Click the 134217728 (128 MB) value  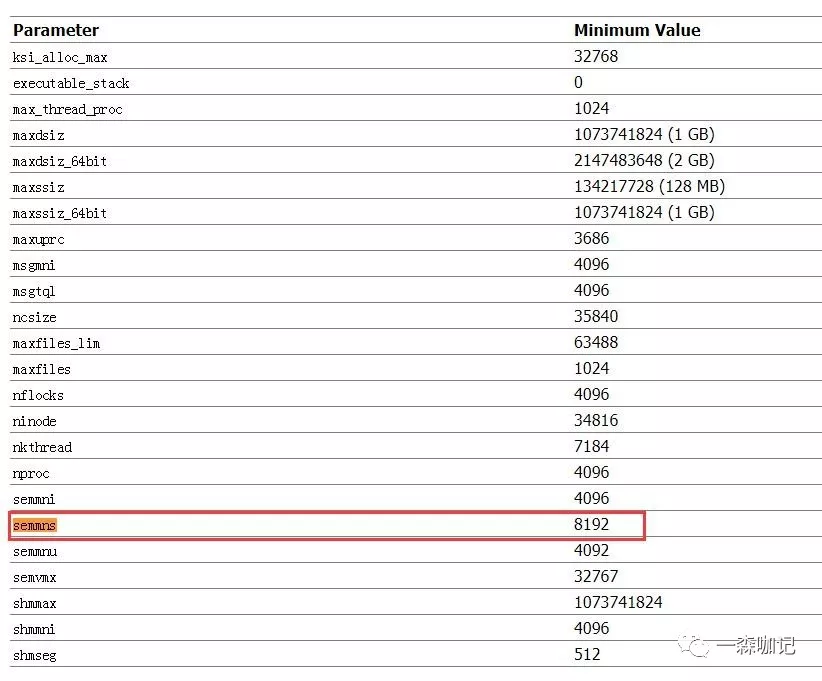pyautogui.click(x=649, y=186)
